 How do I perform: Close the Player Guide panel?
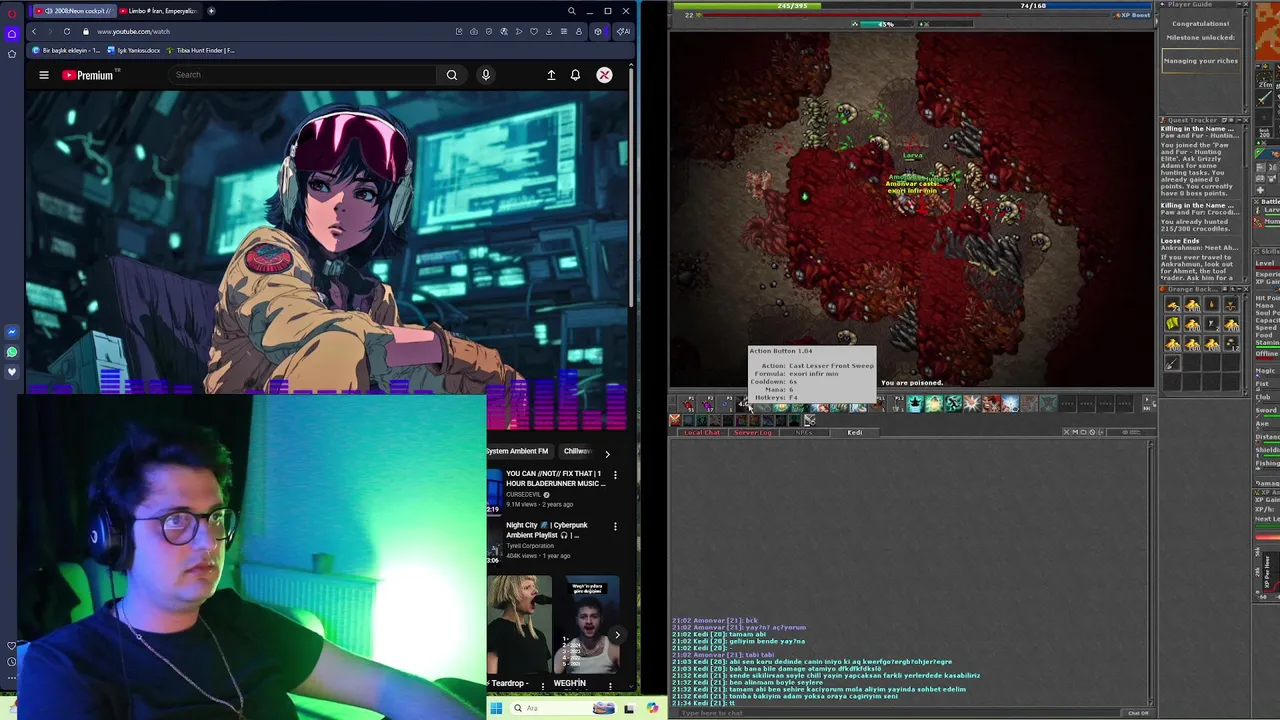coord(1244,5)
